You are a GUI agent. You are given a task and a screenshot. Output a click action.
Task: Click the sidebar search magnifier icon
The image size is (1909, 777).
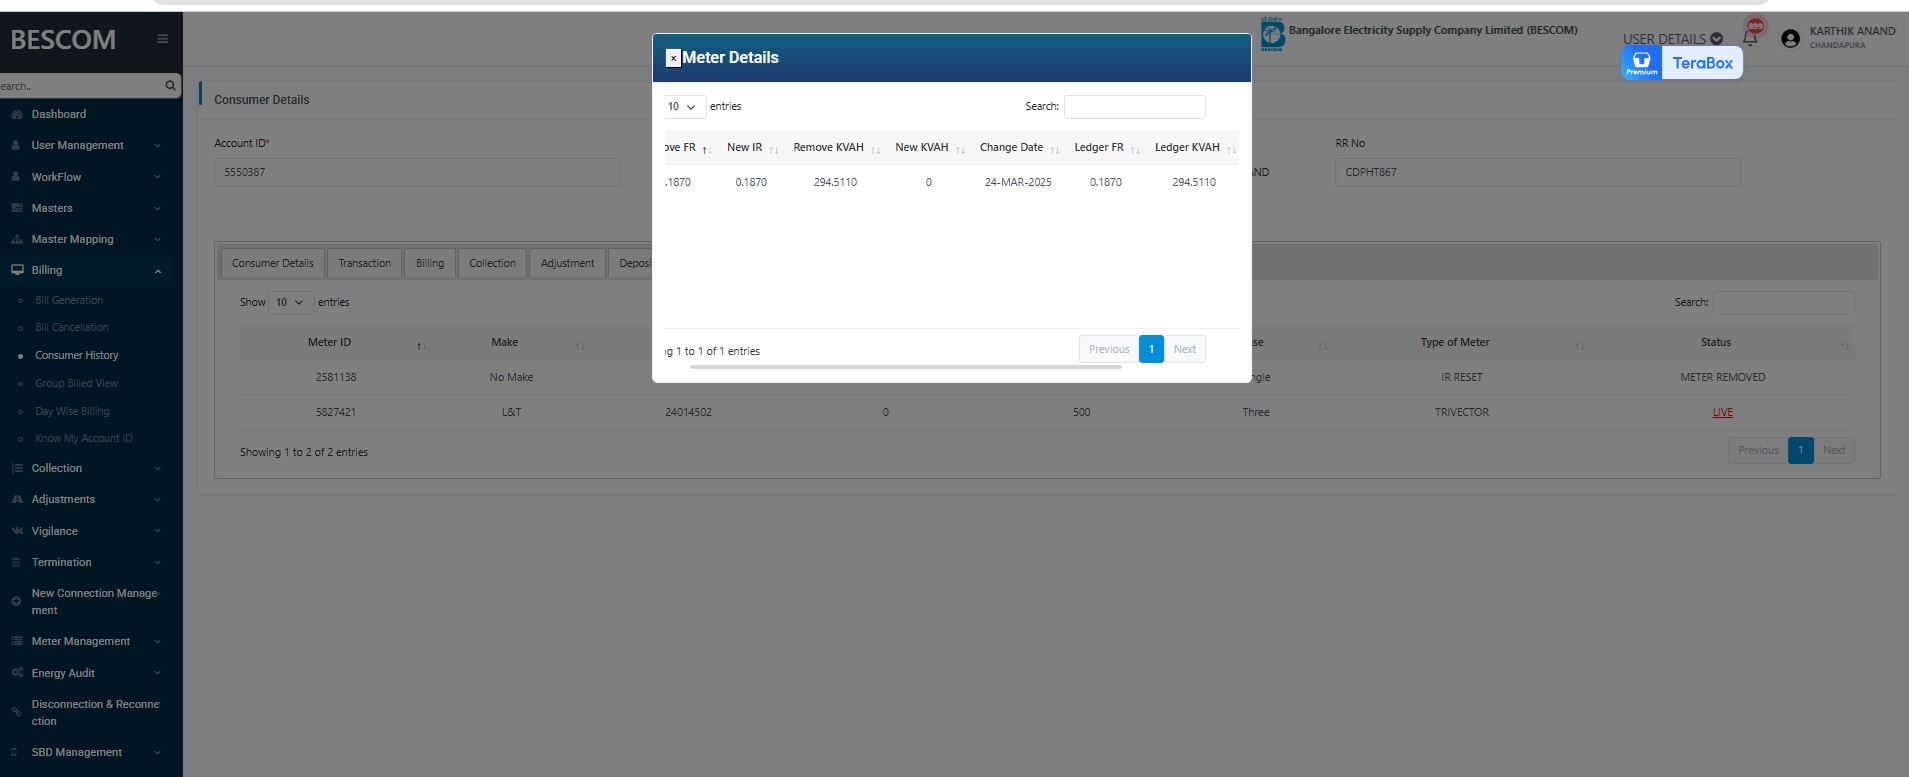click(170, 86)
